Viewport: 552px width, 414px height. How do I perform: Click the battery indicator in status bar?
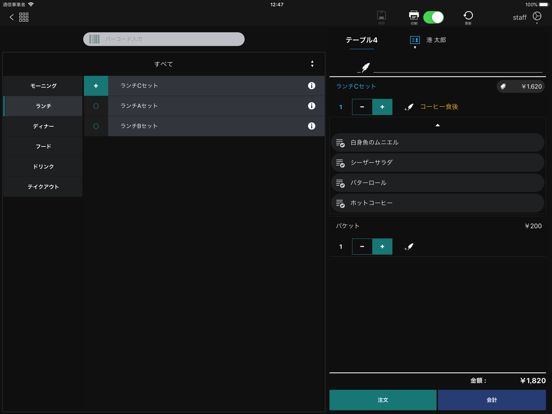544,5
